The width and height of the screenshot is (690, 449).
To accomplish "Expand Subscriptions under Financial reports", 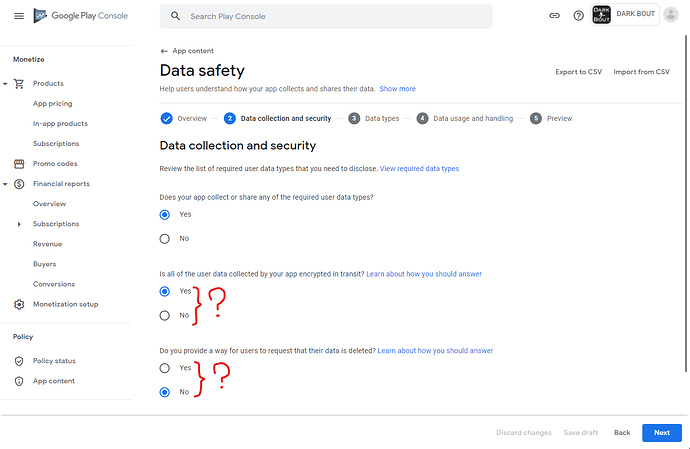I will point(19,224).
